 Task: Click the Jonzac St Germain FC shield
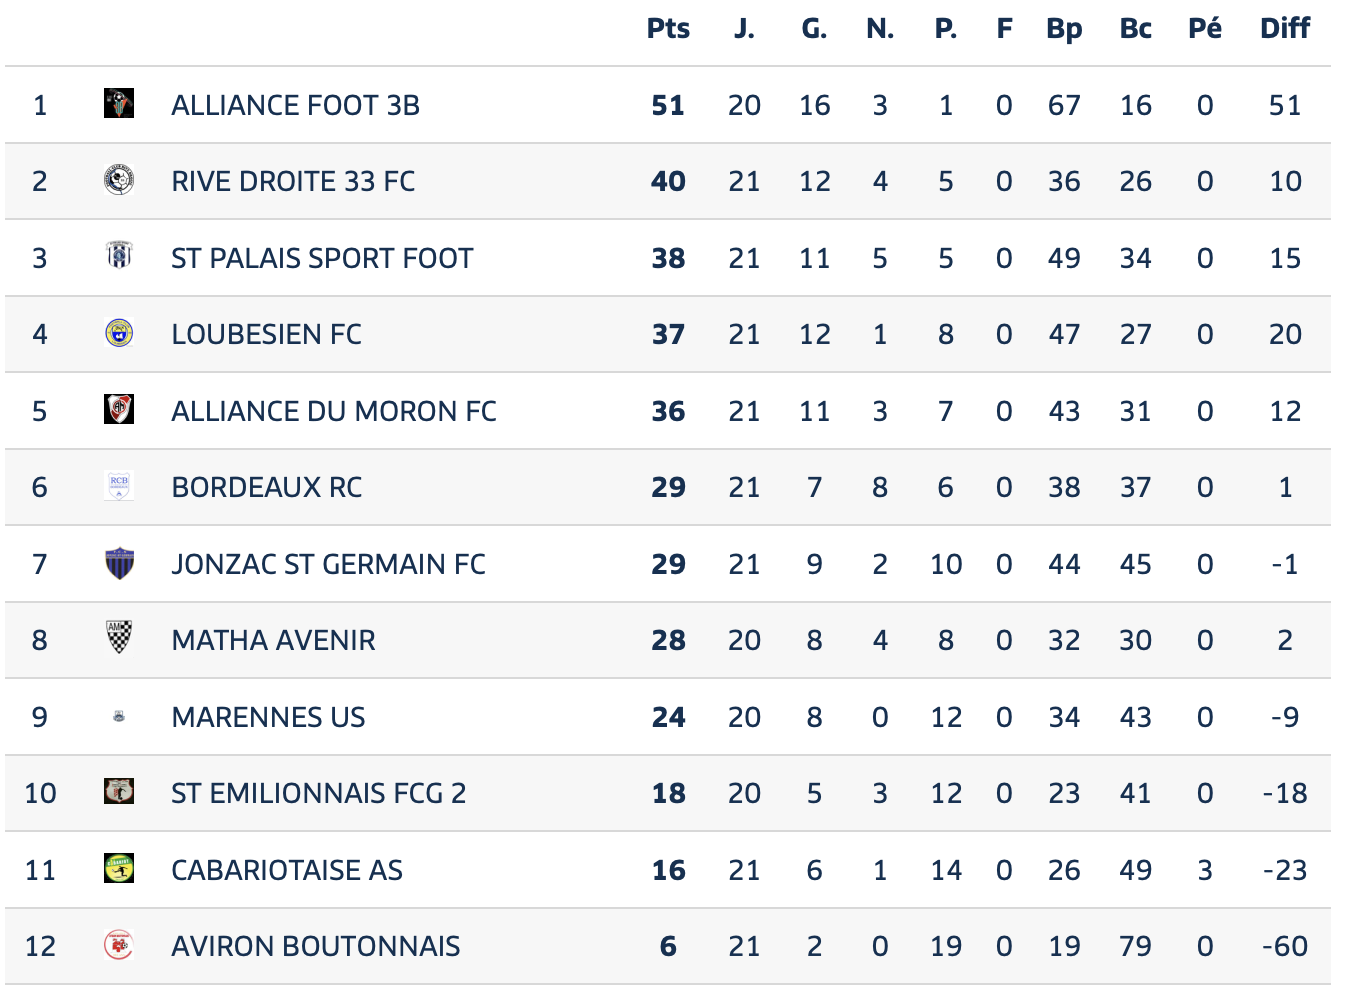pyautogui.click(x=119, y=563)
